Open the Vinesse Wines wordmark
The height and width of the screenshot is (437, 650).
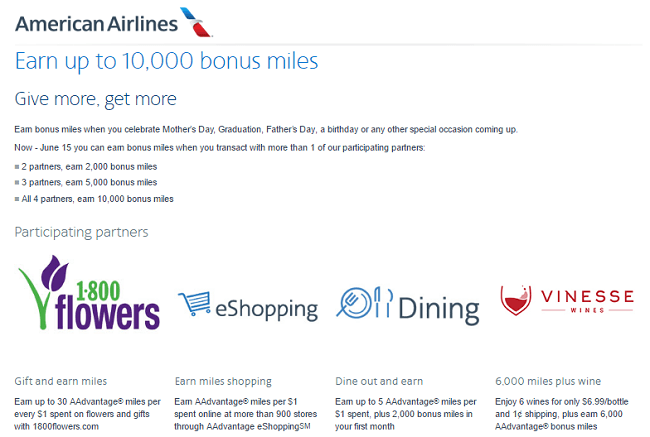(587, 300)
